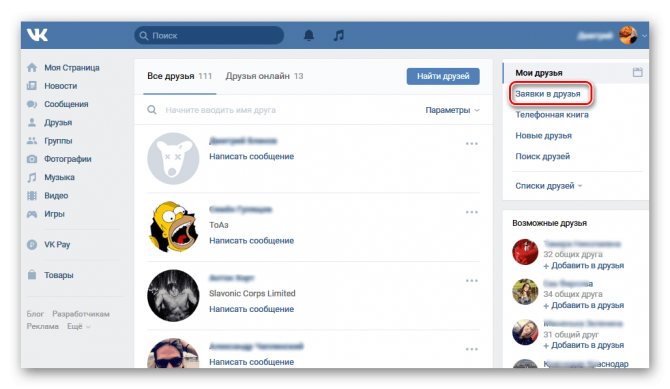Open avatar of suggested friend with 31 общий друг
The image size is (670, 389).
pos(525,332)
